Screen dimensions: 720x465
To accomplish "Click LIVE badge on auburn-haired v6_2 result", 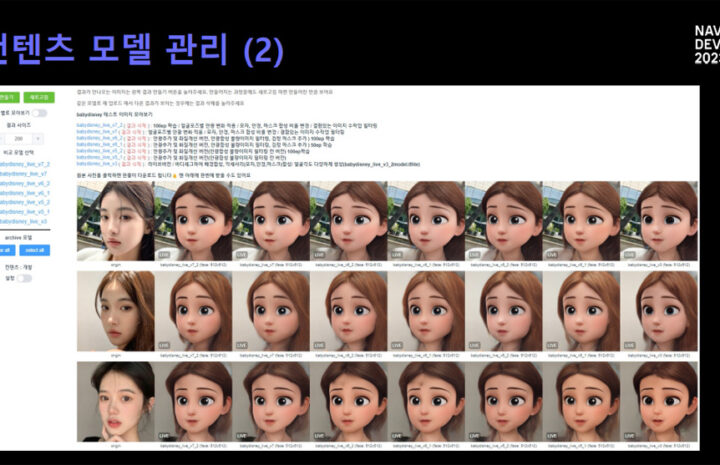I will point(319,345).
